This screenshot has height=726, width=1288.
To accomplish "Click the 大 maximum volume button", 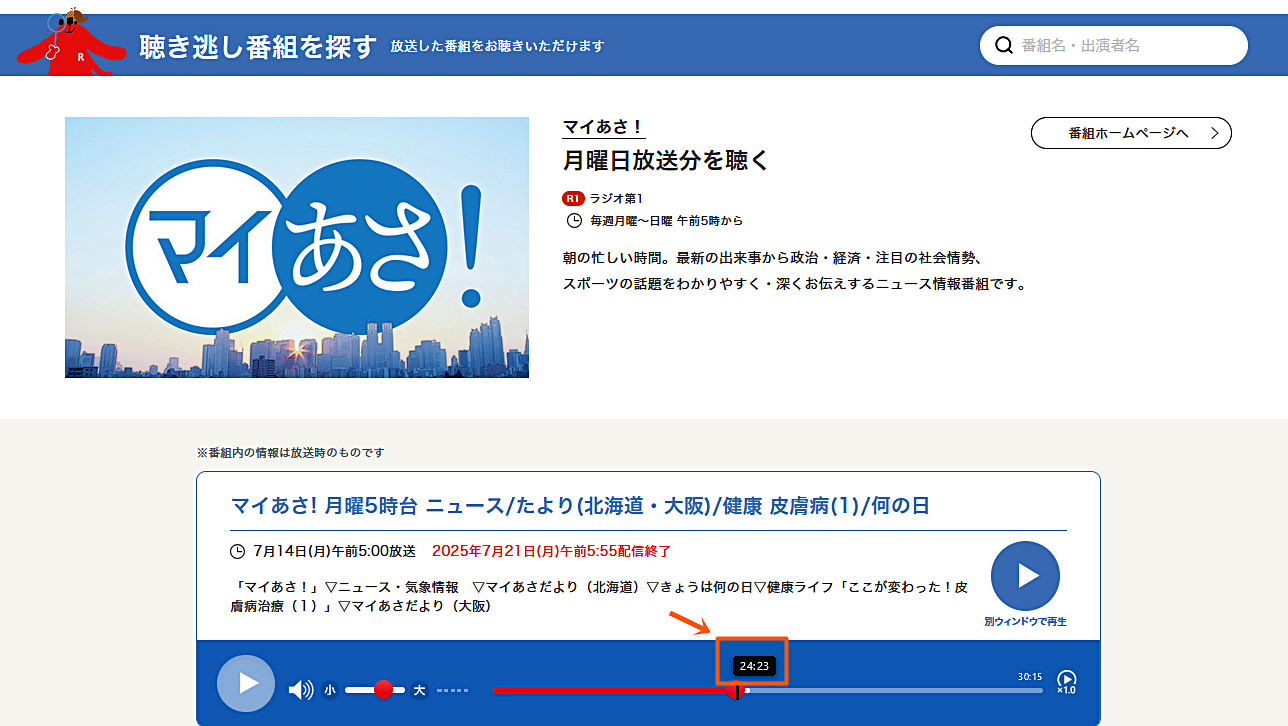I will click(420, 690).
